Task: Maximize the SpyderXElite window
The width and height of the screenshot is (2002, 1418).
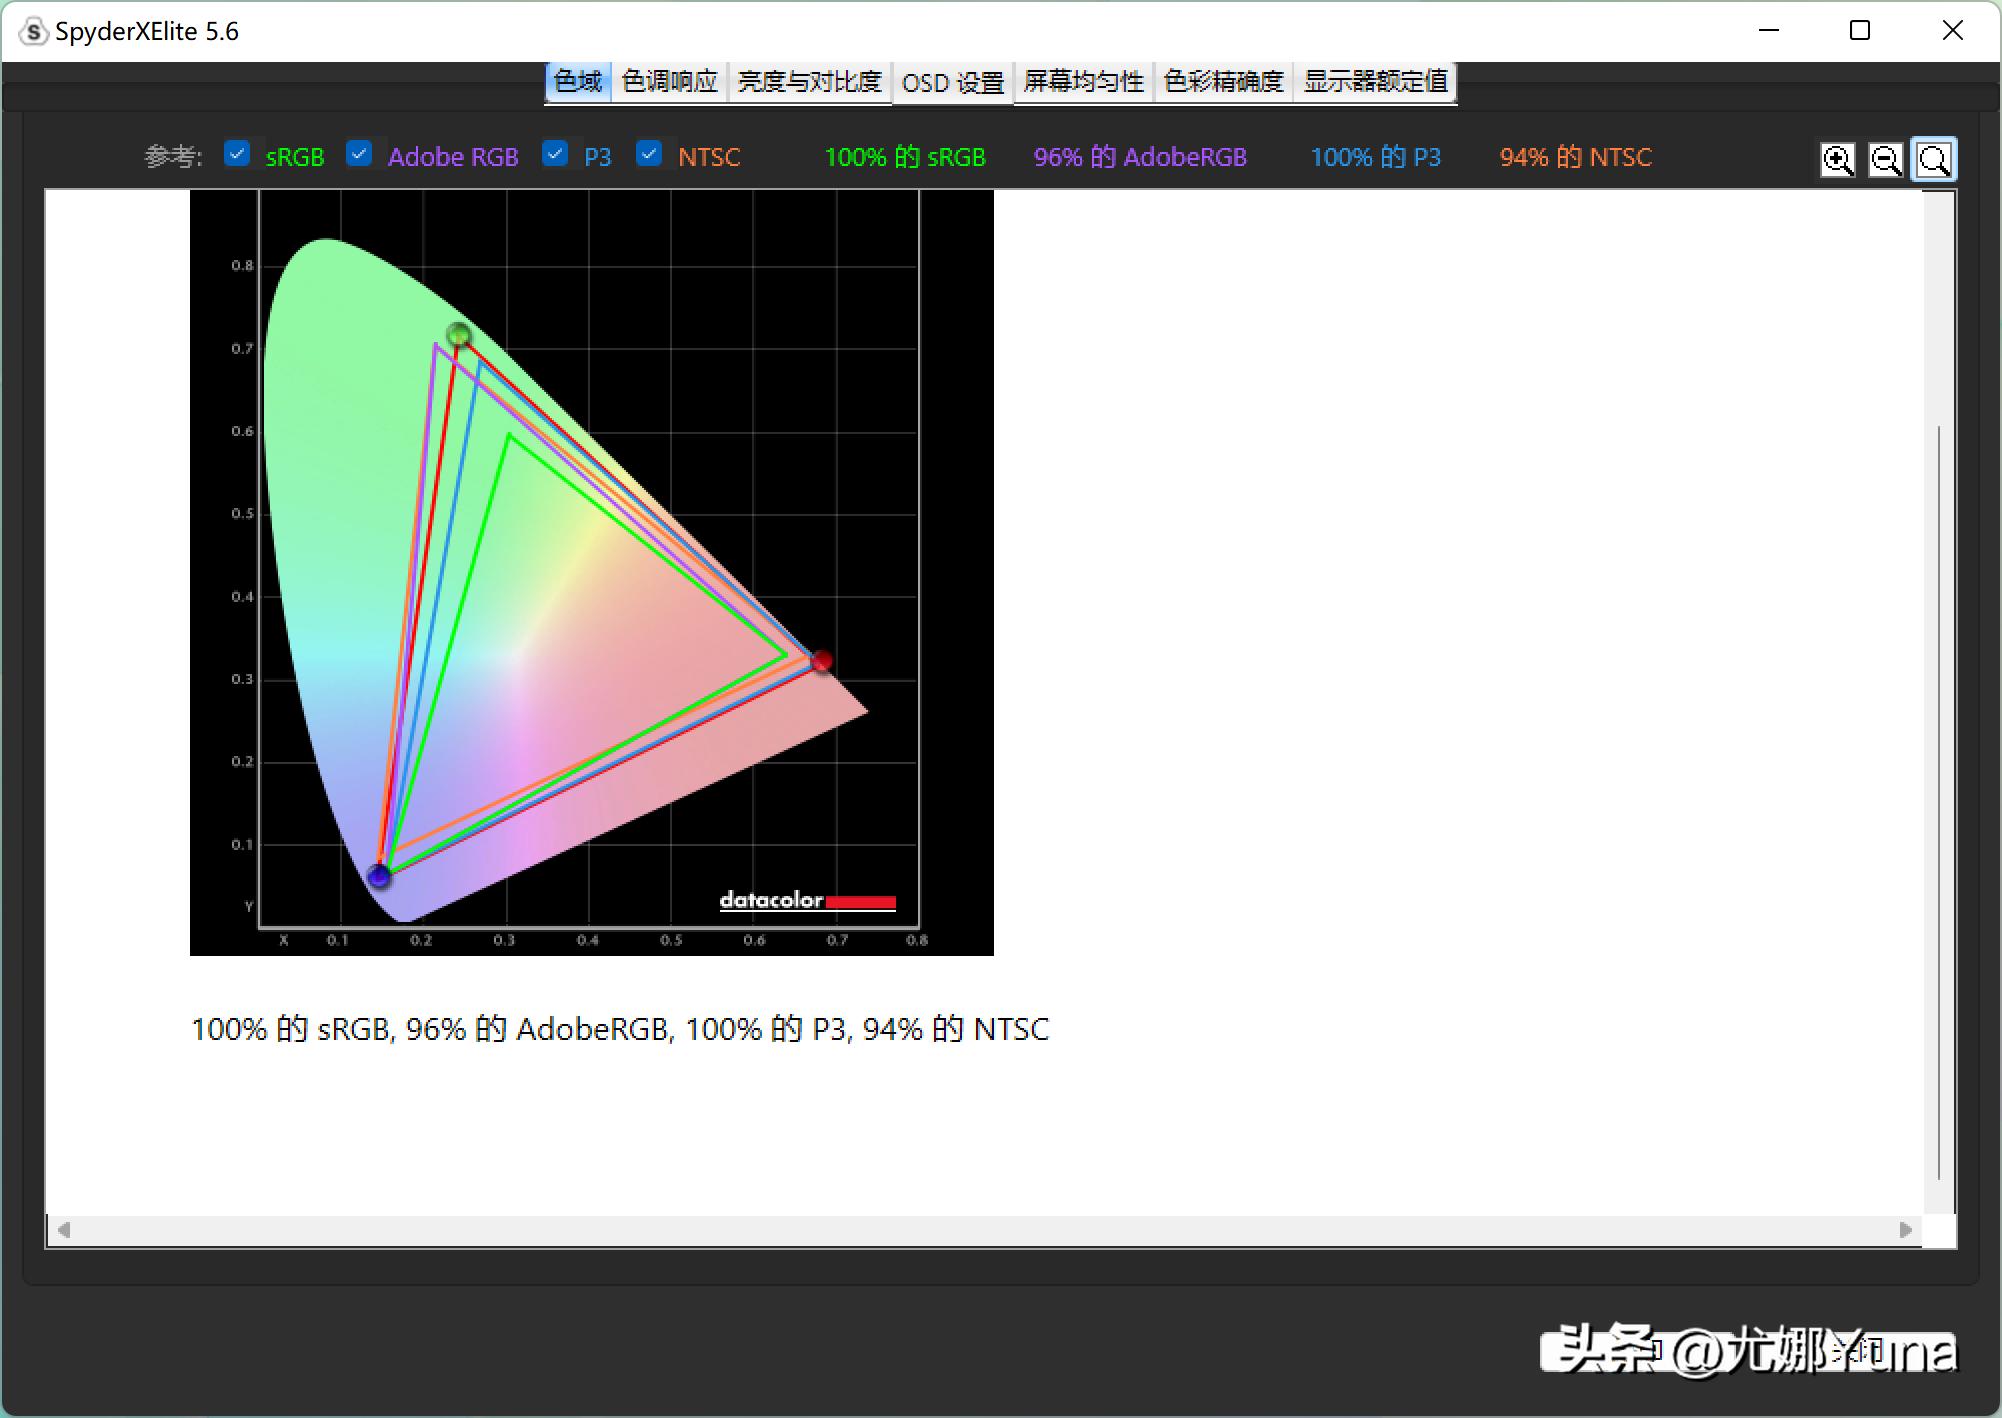Action: (x=1859, y=31)
